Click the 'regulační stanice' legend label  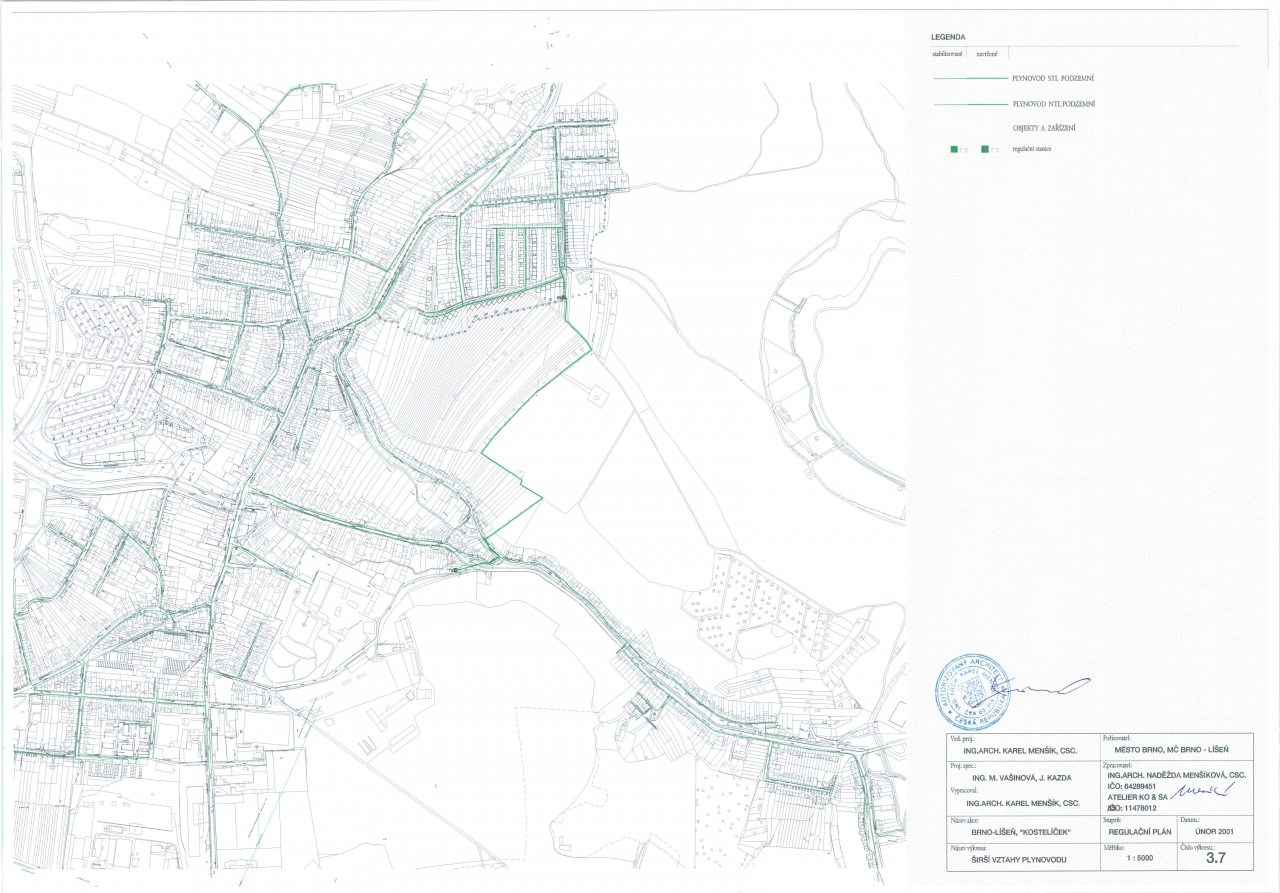tap(1031, 149)
